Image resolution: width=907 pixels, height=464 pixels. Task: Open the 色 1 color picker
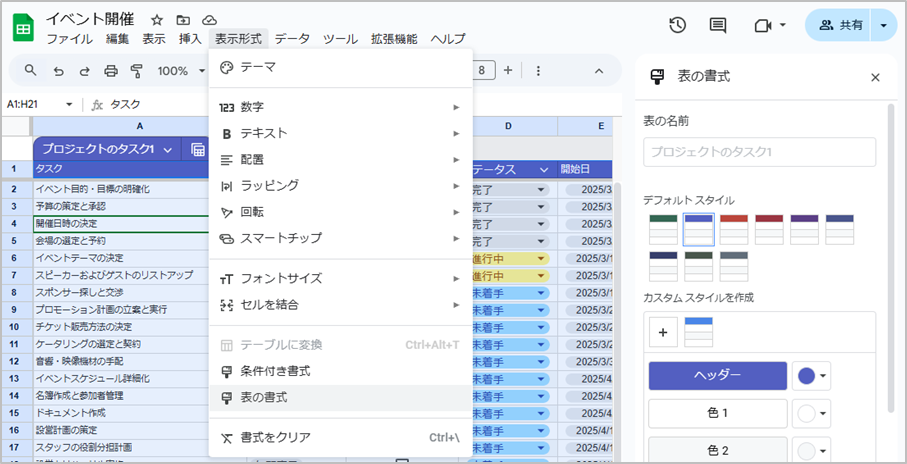coord(812,414)
